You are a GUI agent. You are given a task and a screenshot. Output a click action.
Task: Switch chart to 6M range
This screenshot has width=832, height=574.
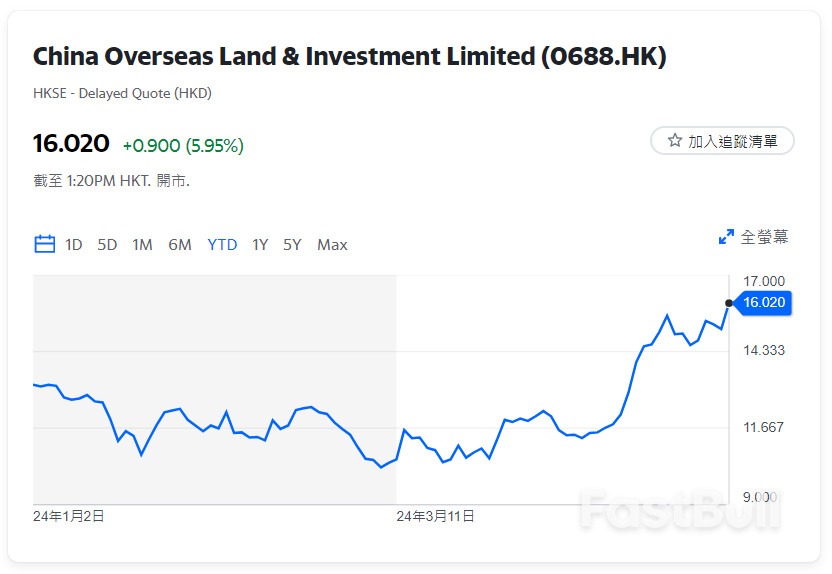[180, 245]
